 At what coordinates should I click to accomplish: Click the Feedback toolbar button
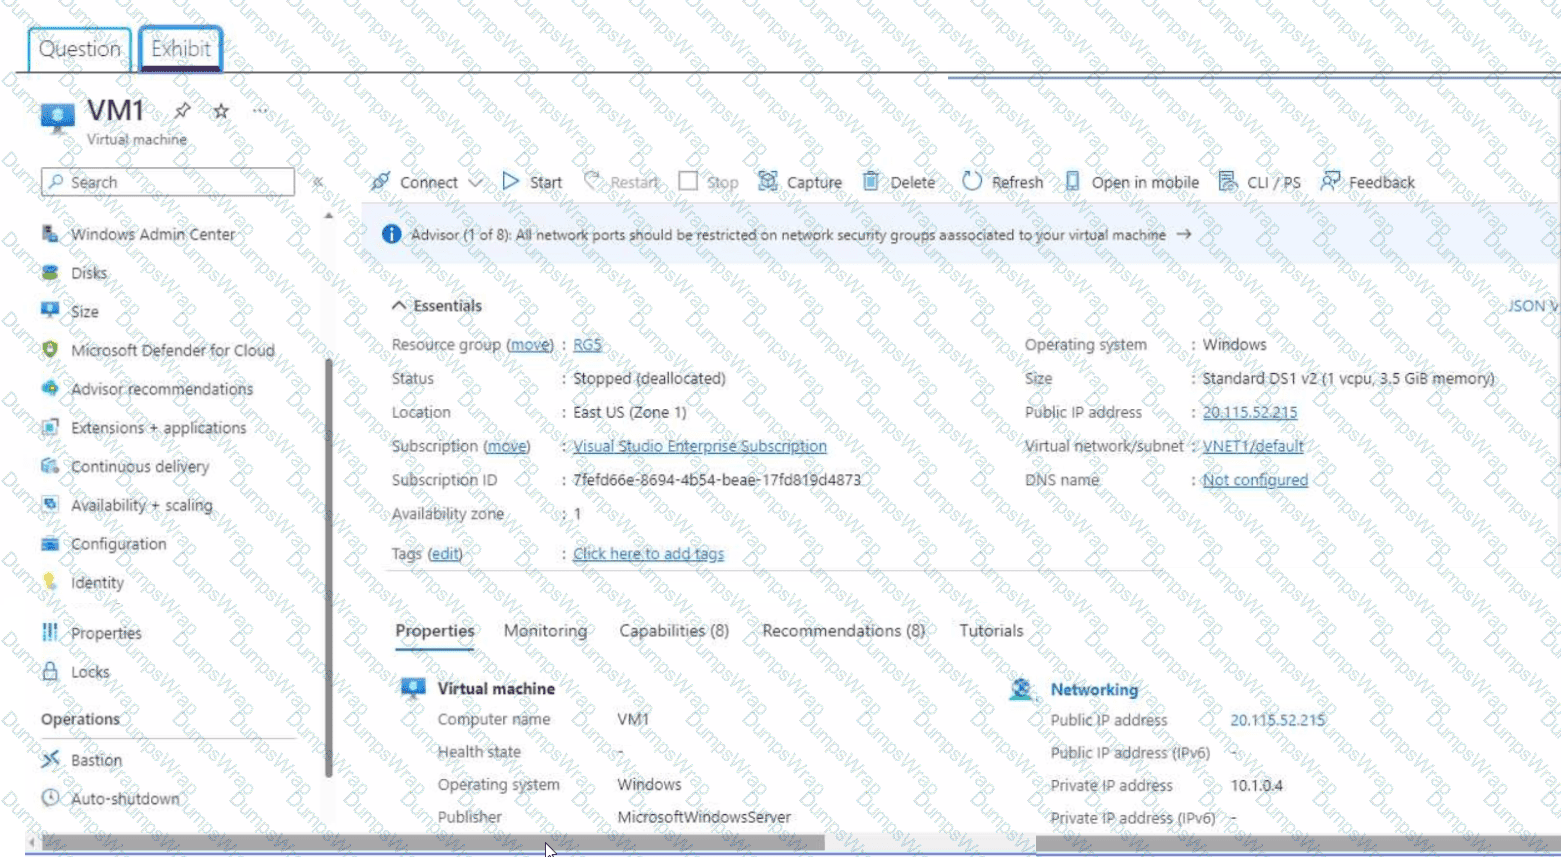1368,182
